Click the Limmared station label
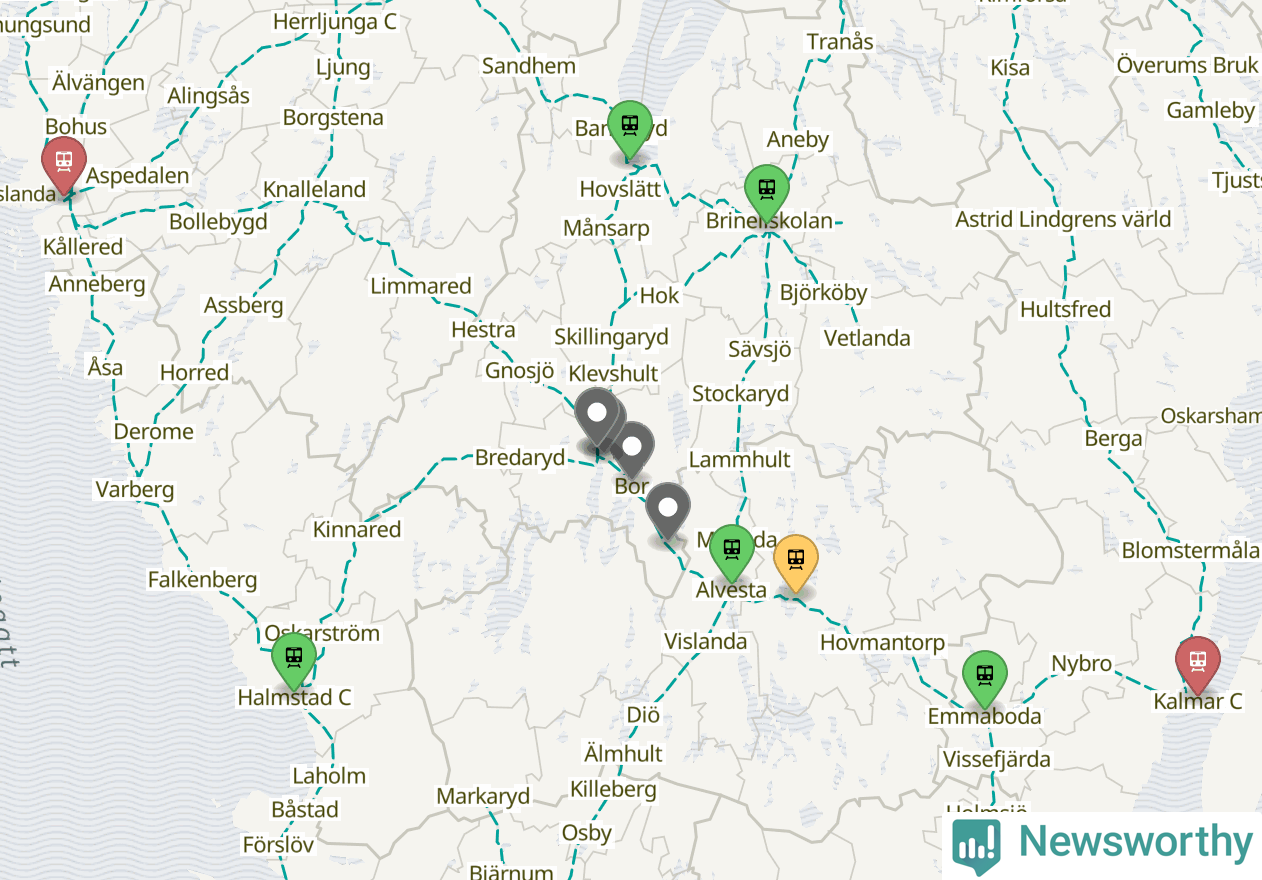The width and height of the screenshot is (1262, 880). point(420,286)
